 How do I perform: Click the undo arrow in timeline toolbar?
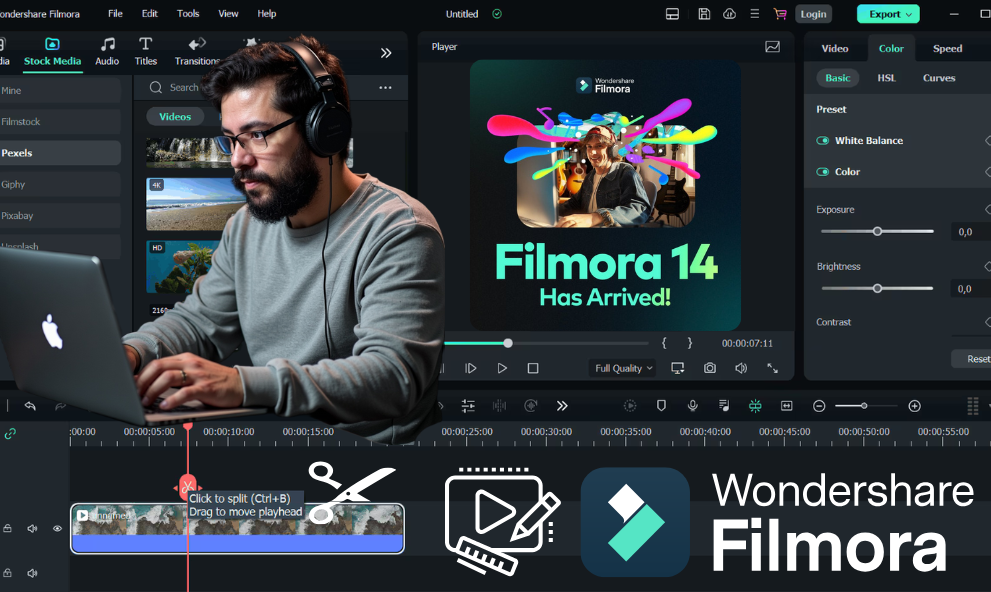30,406
